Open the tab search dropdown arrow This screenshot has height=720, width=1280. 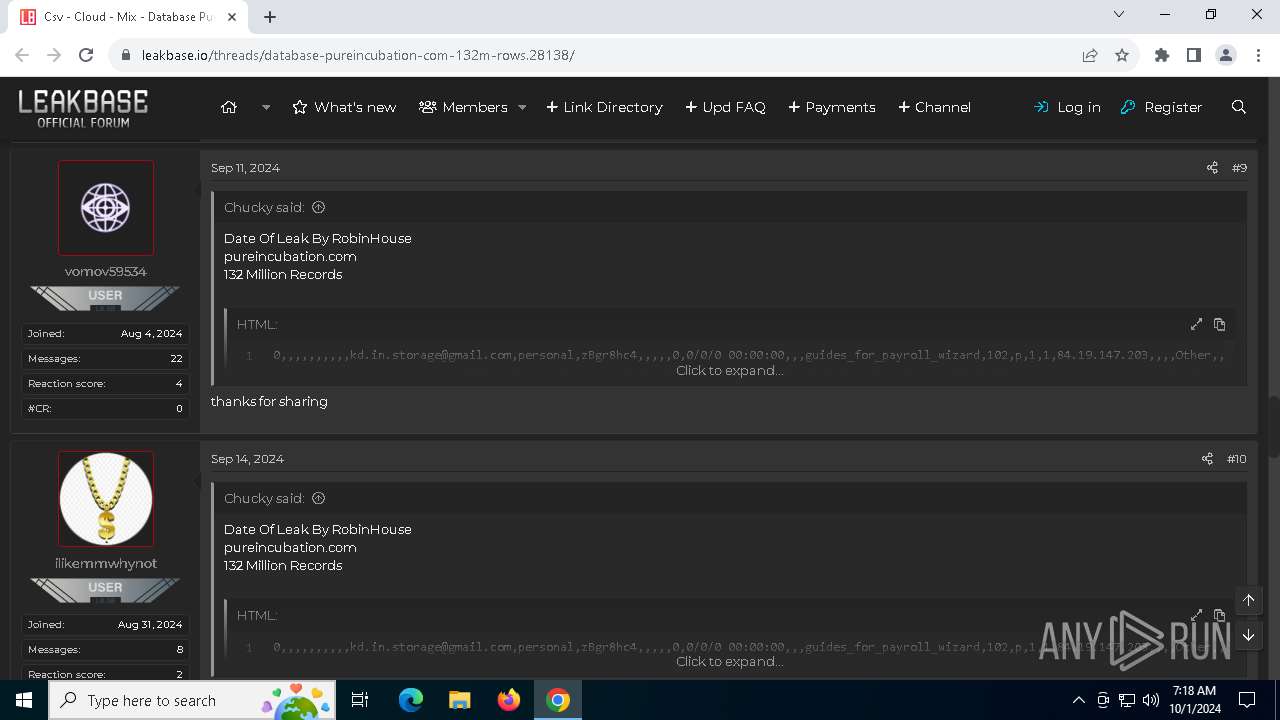point(1119,15)
